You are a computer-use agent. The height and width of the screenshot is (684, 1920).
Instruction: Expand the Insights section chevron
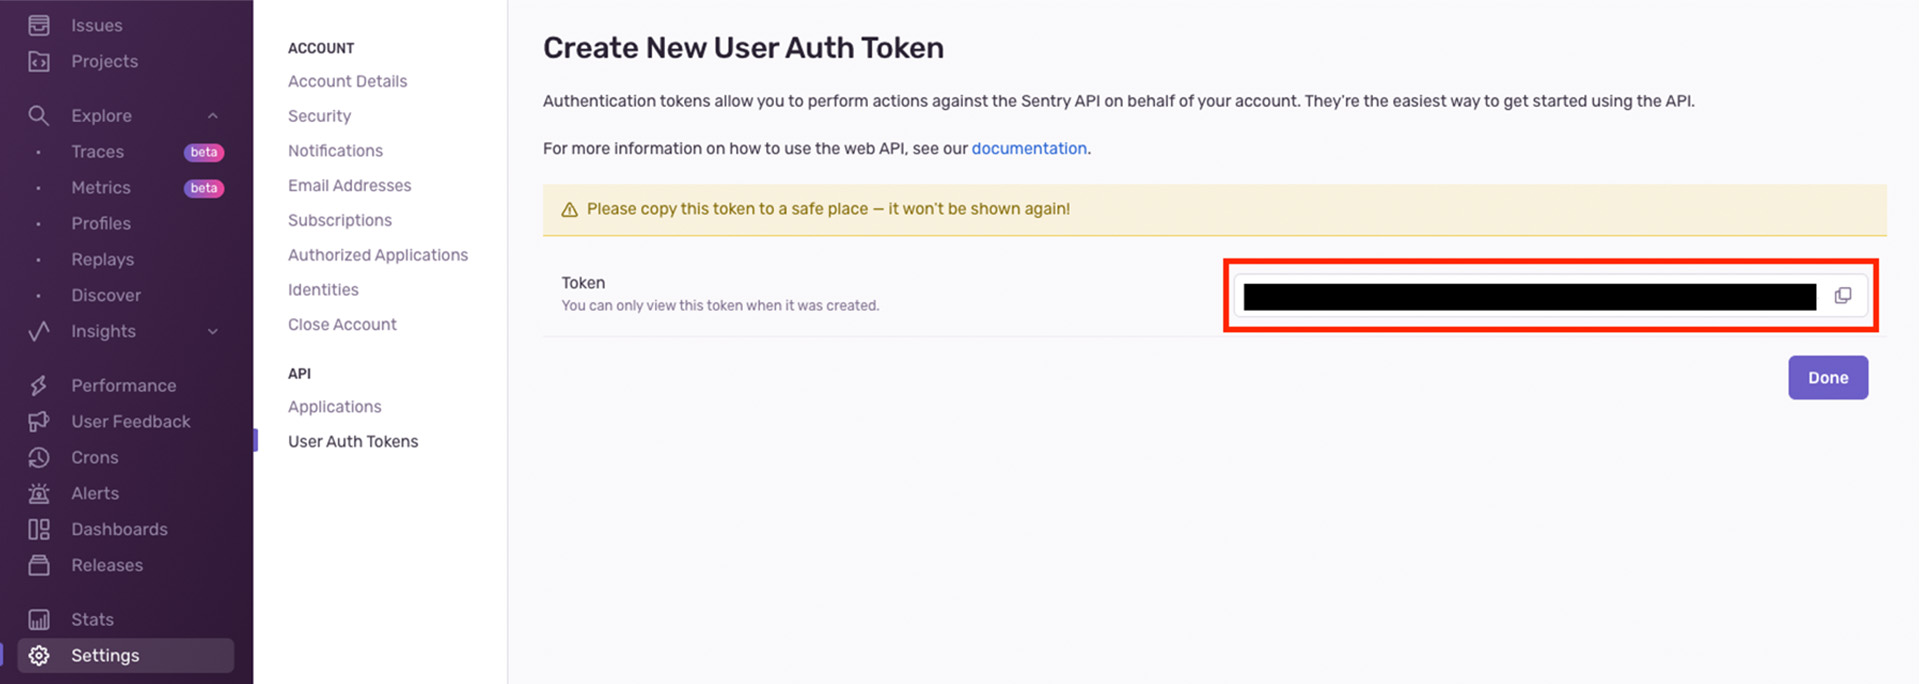(212, 332)
